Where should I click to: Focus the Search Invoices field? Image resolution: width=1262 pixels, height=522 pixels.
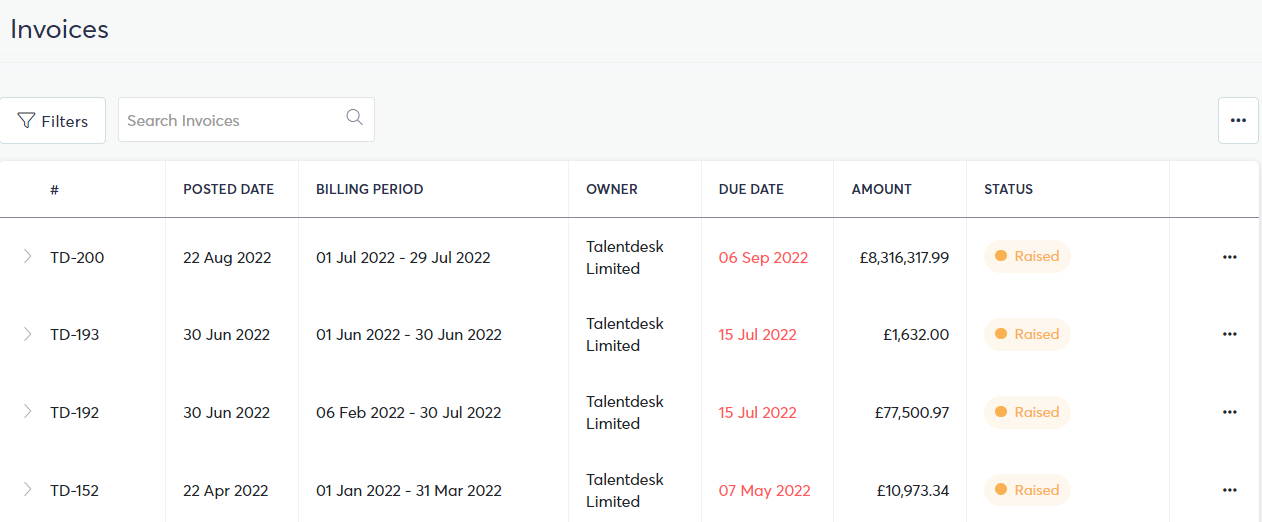point(246,120)
